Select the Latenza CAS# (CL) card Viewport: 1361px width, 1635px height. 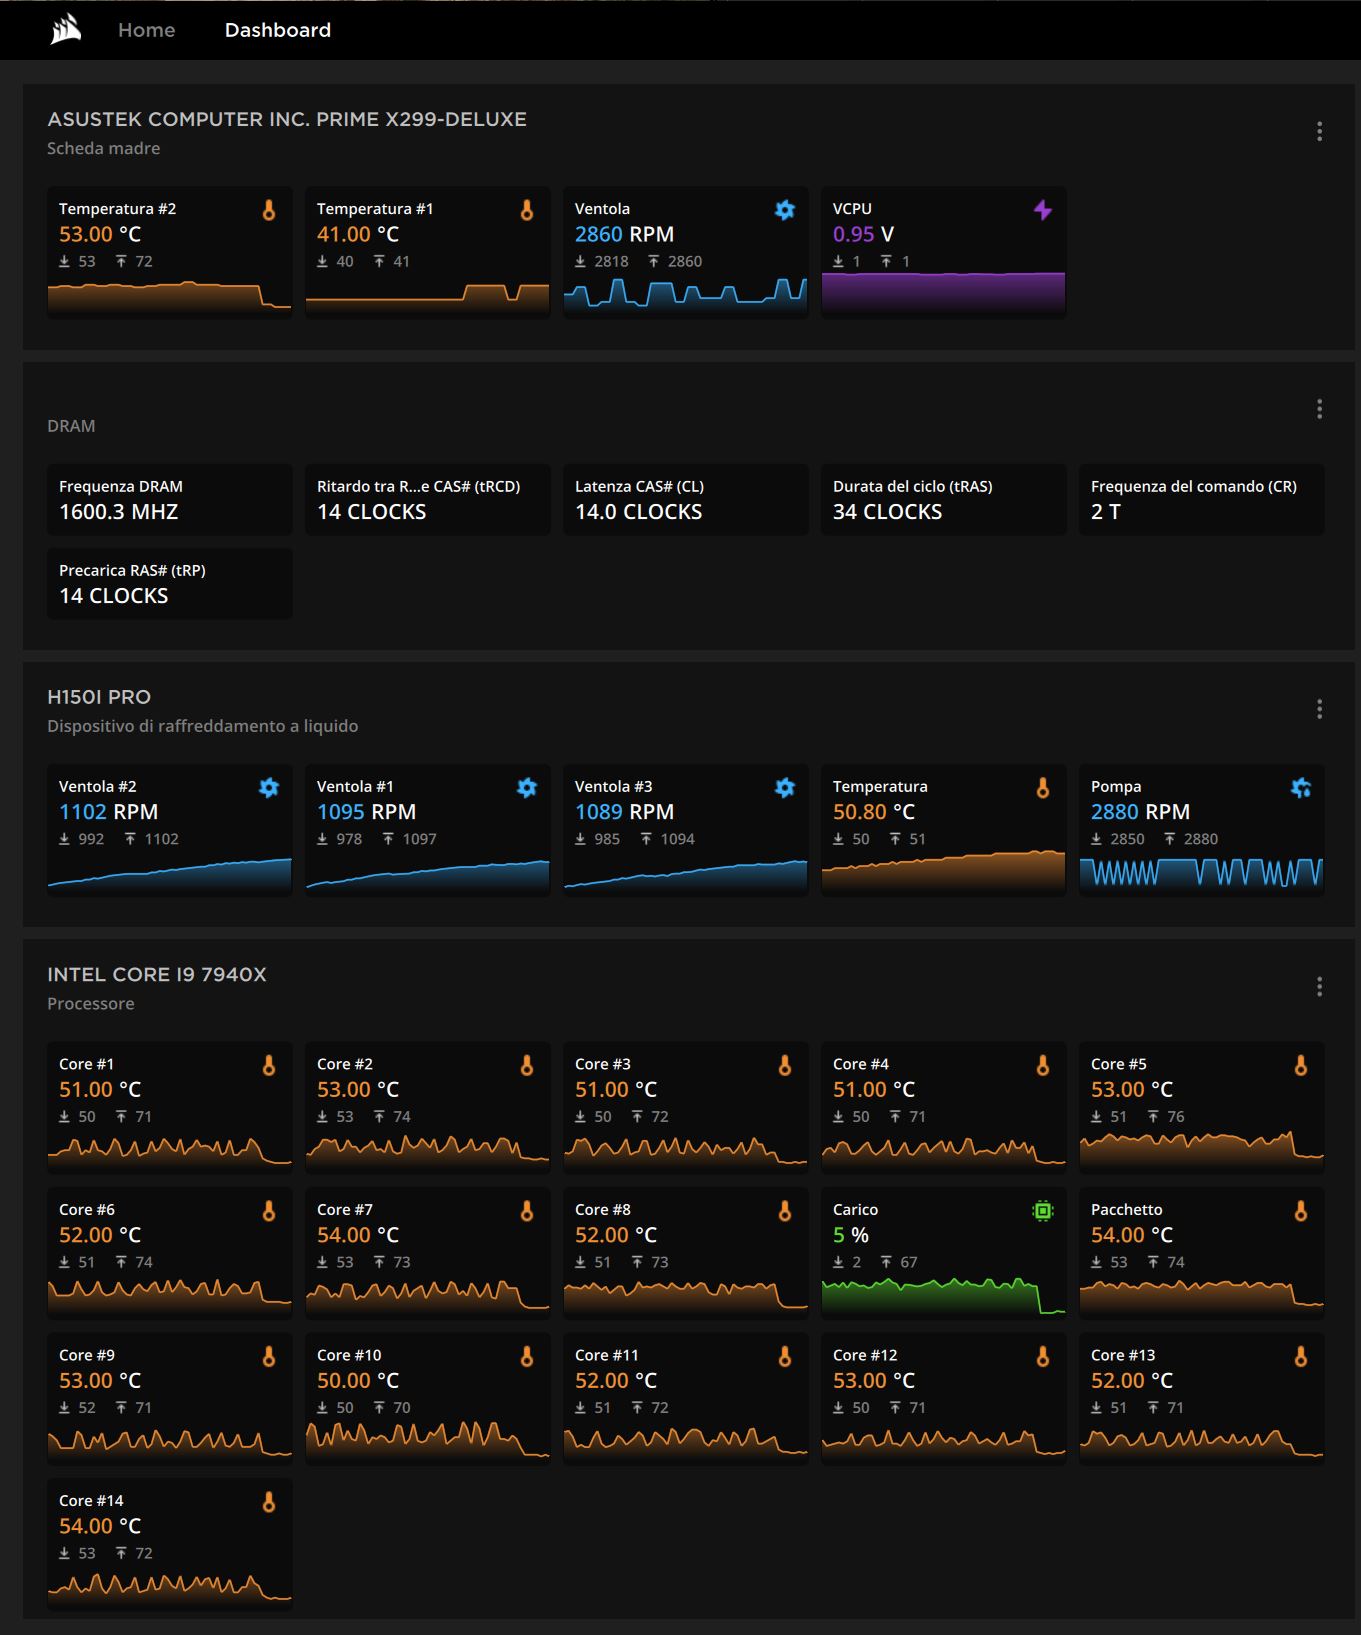[686, 499]
